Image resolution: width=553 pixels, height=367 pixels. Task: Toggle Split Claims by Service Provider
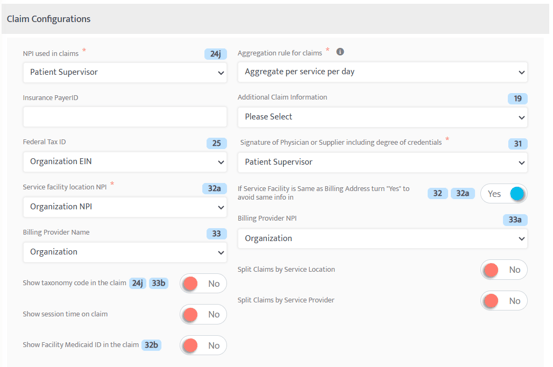coord(504,301)
